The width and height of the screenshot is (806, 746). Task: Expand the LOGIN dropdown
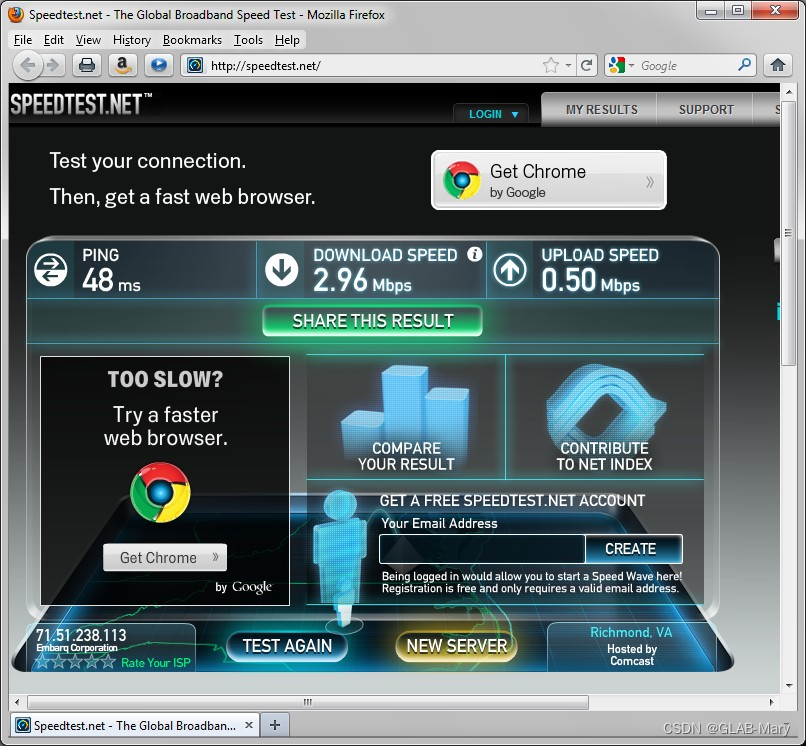click(492, 114)
